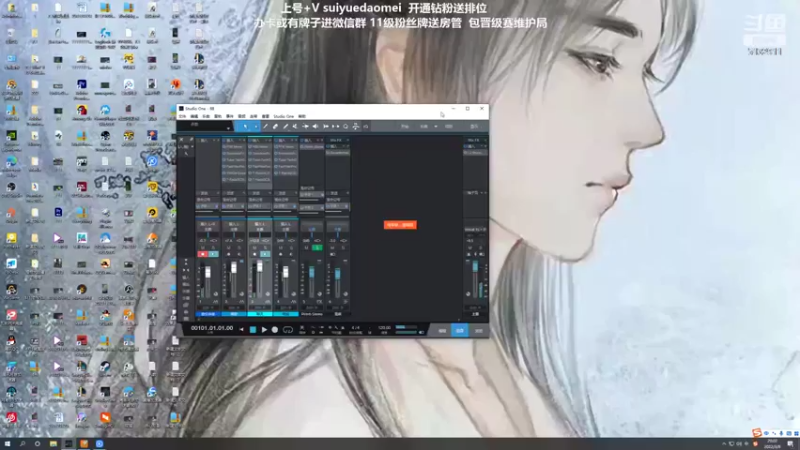Mute channel 6 in the mixer
Screen dimensions: 800x450
(x=333, y=247)
